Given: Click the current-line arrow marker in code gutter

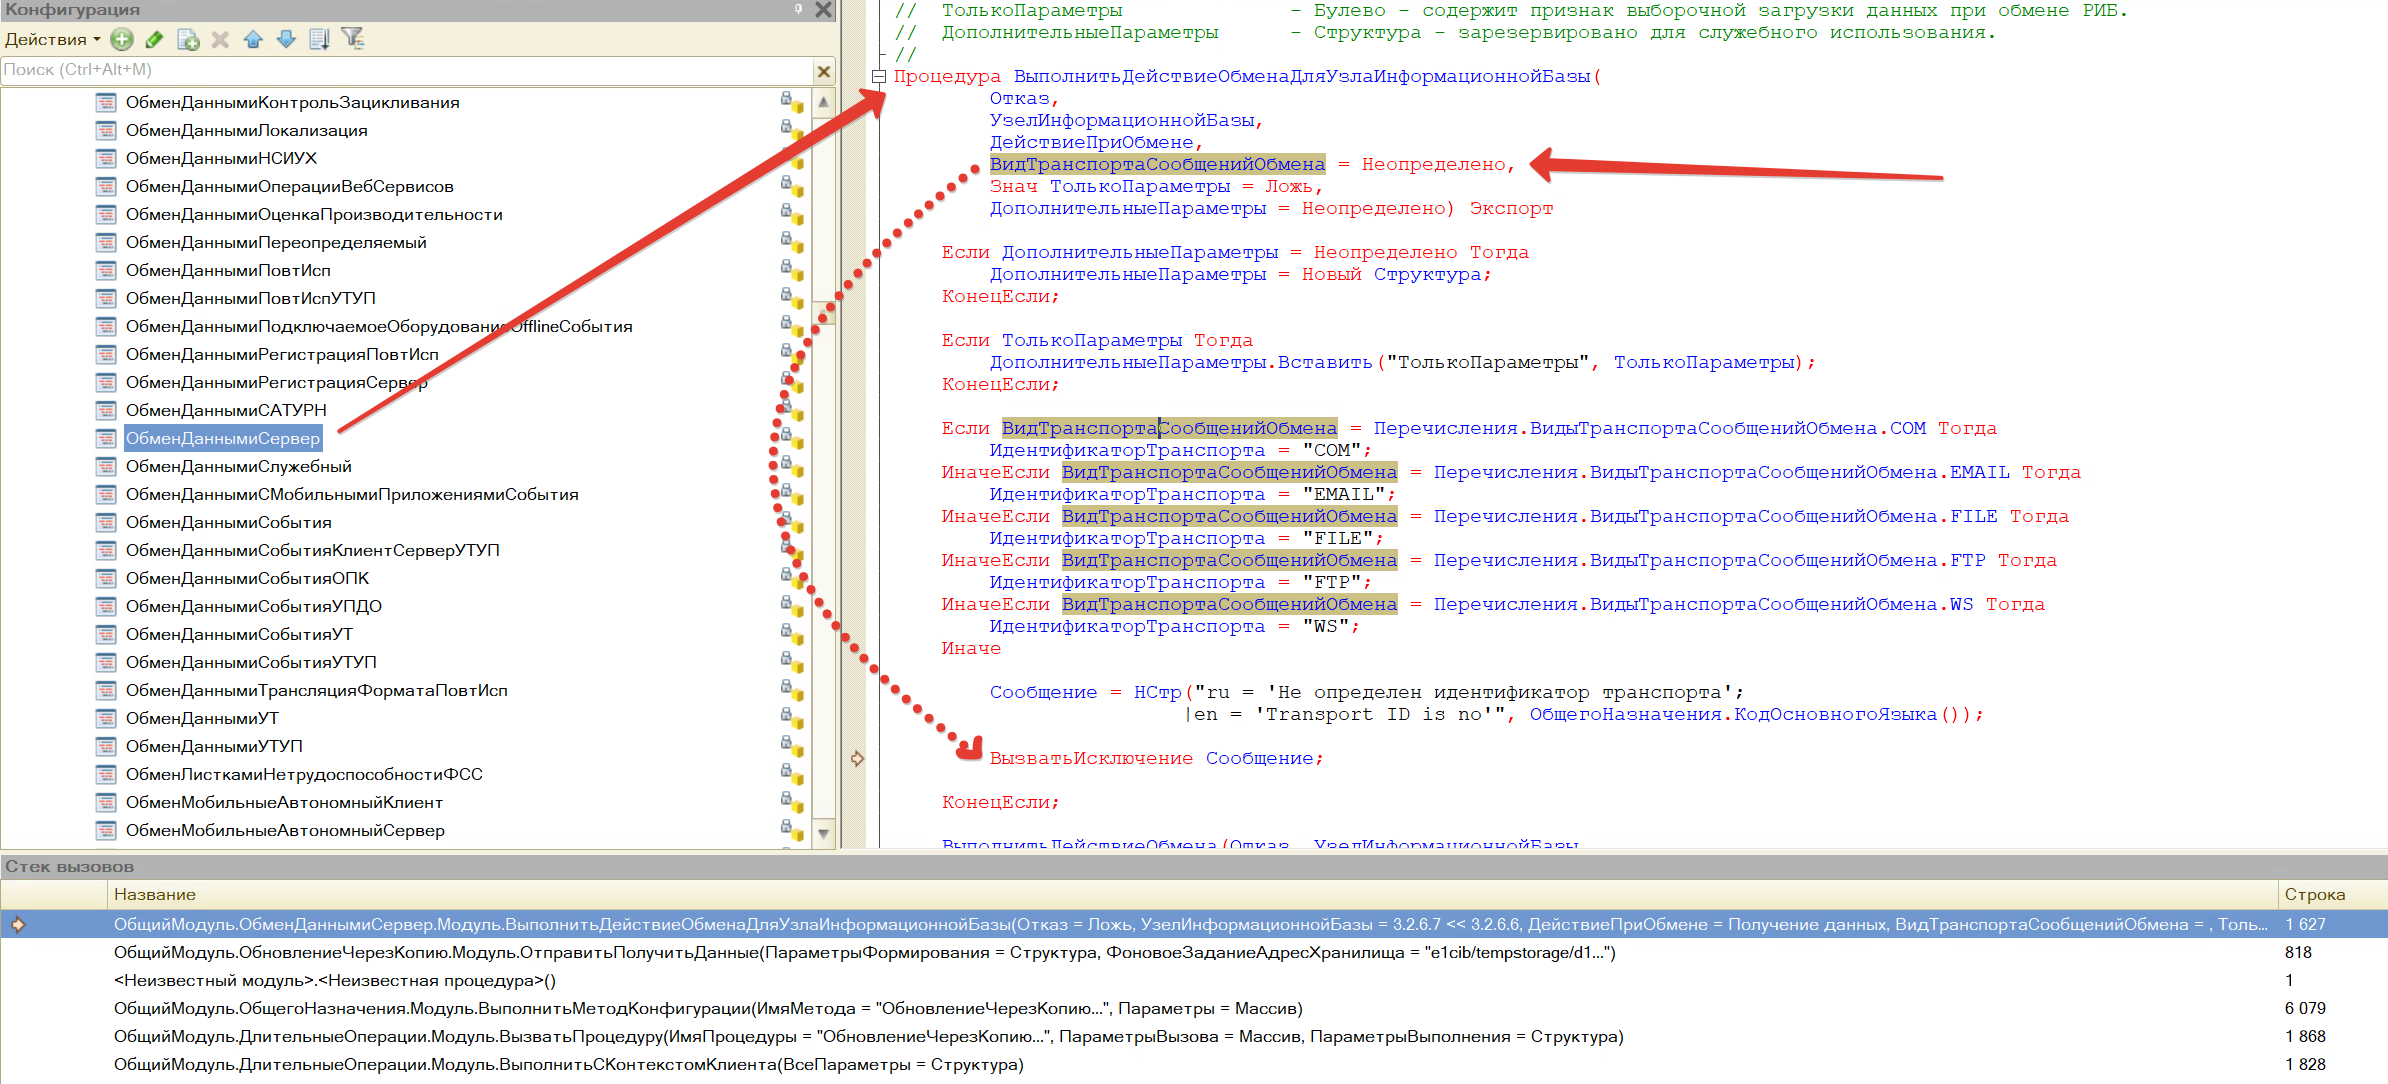Looking at the screenshot, I should click(x=857, y=758).
